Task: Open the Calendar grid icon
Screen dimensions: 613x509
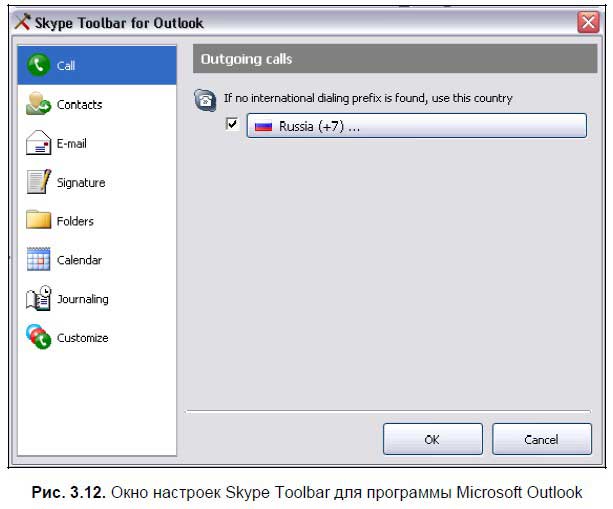Action: 38,260
